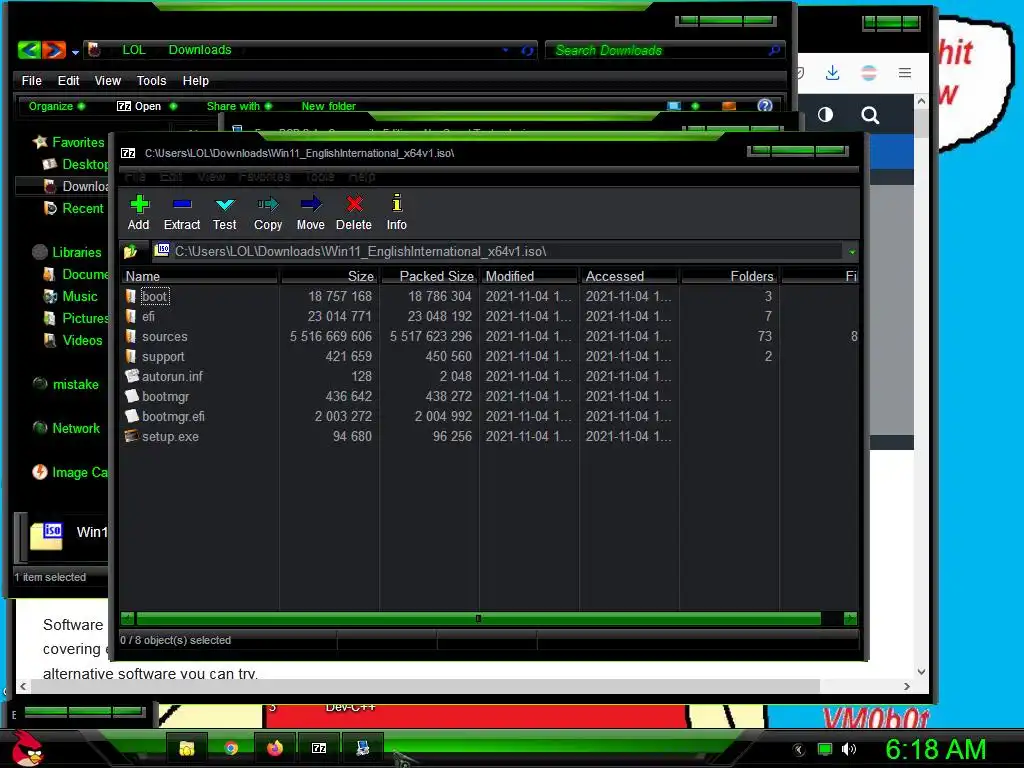
Task: Click the Explorer back arrow
Action: 29,50
